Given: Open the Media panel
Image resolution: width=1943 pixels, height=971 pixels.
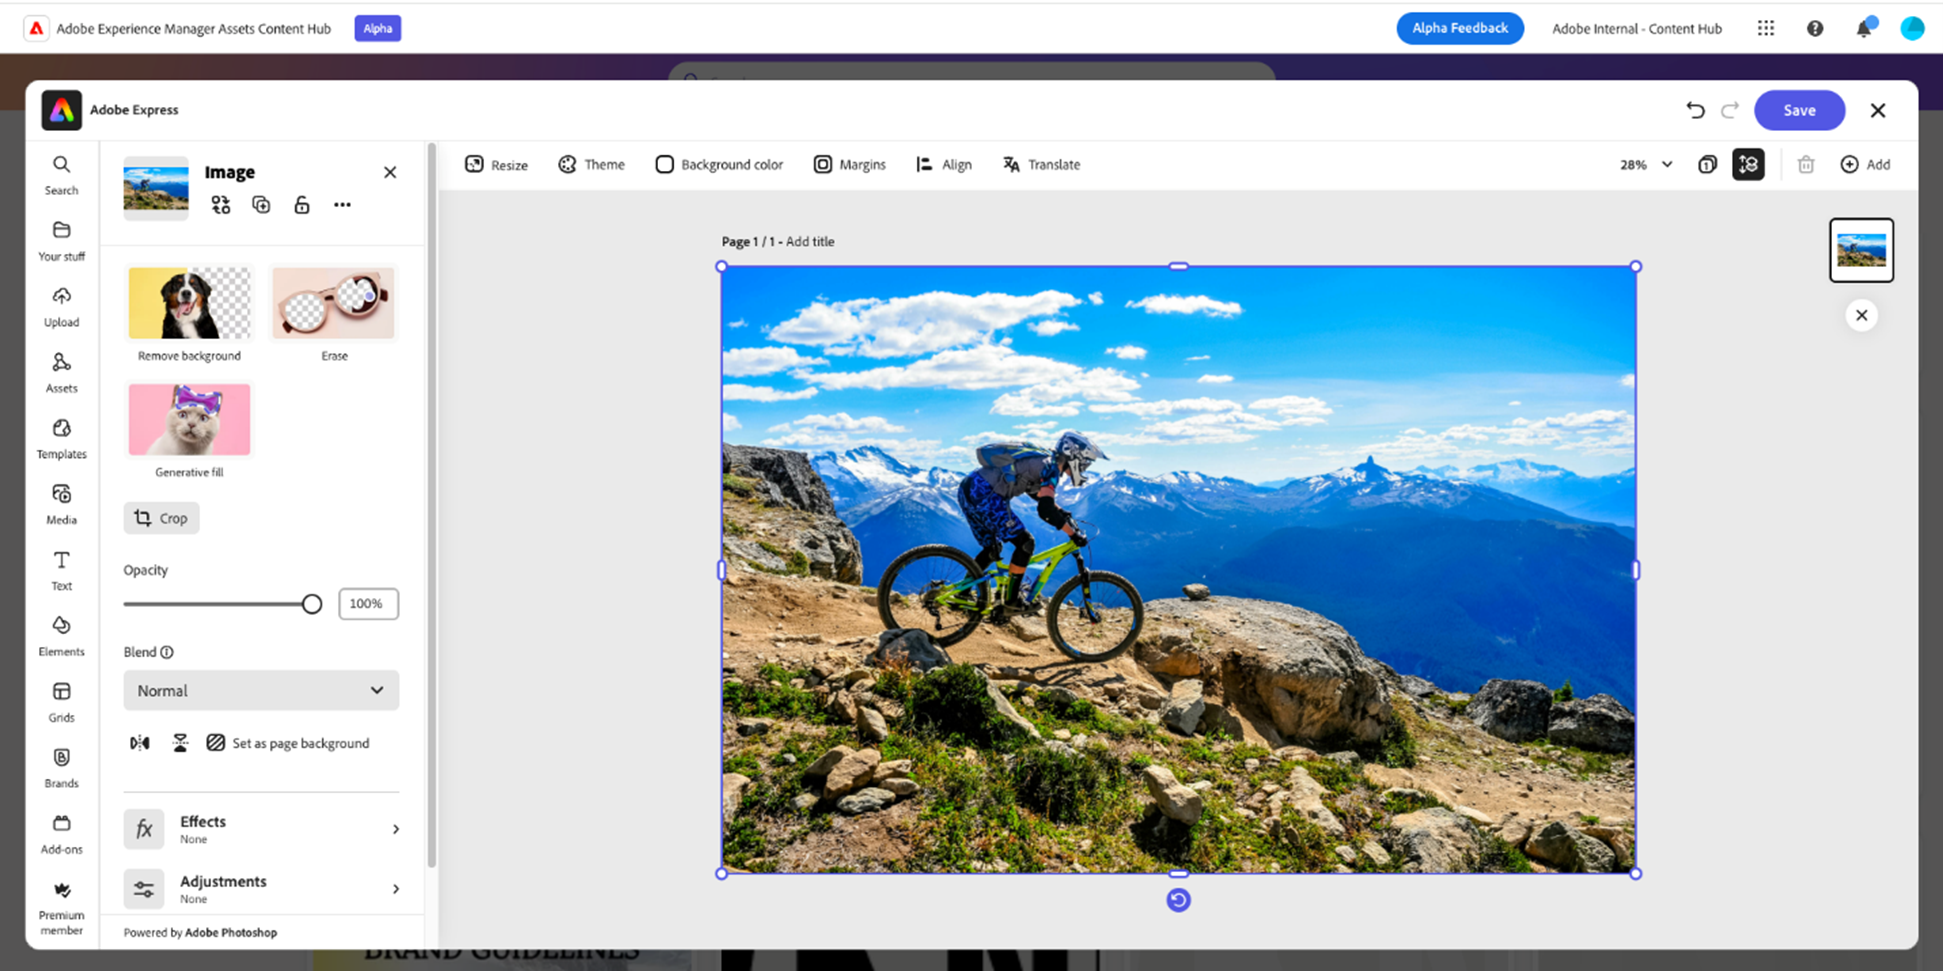Looking at the screenshot, I should 61,503.
